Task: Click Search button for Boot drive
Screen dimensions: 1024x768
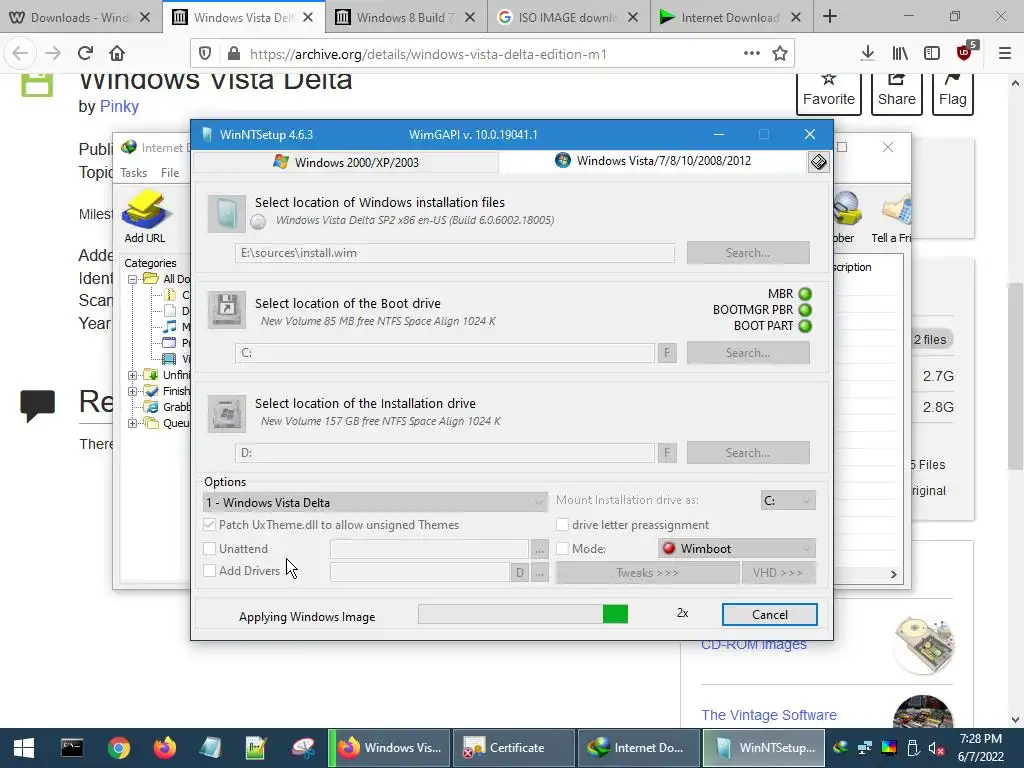Action: click(748, 353)
